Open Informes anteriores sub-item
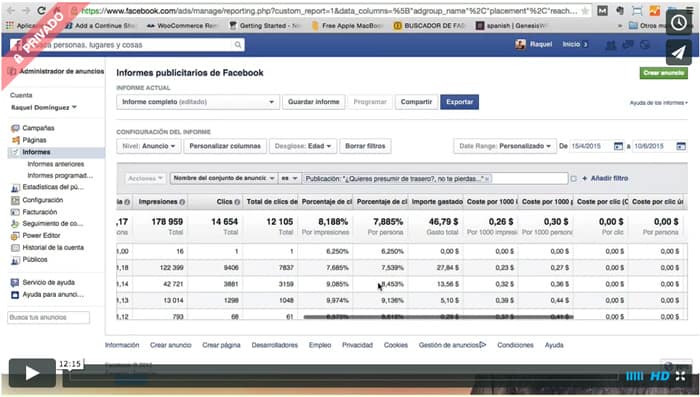The image size is (700, 397). [56, 164]
